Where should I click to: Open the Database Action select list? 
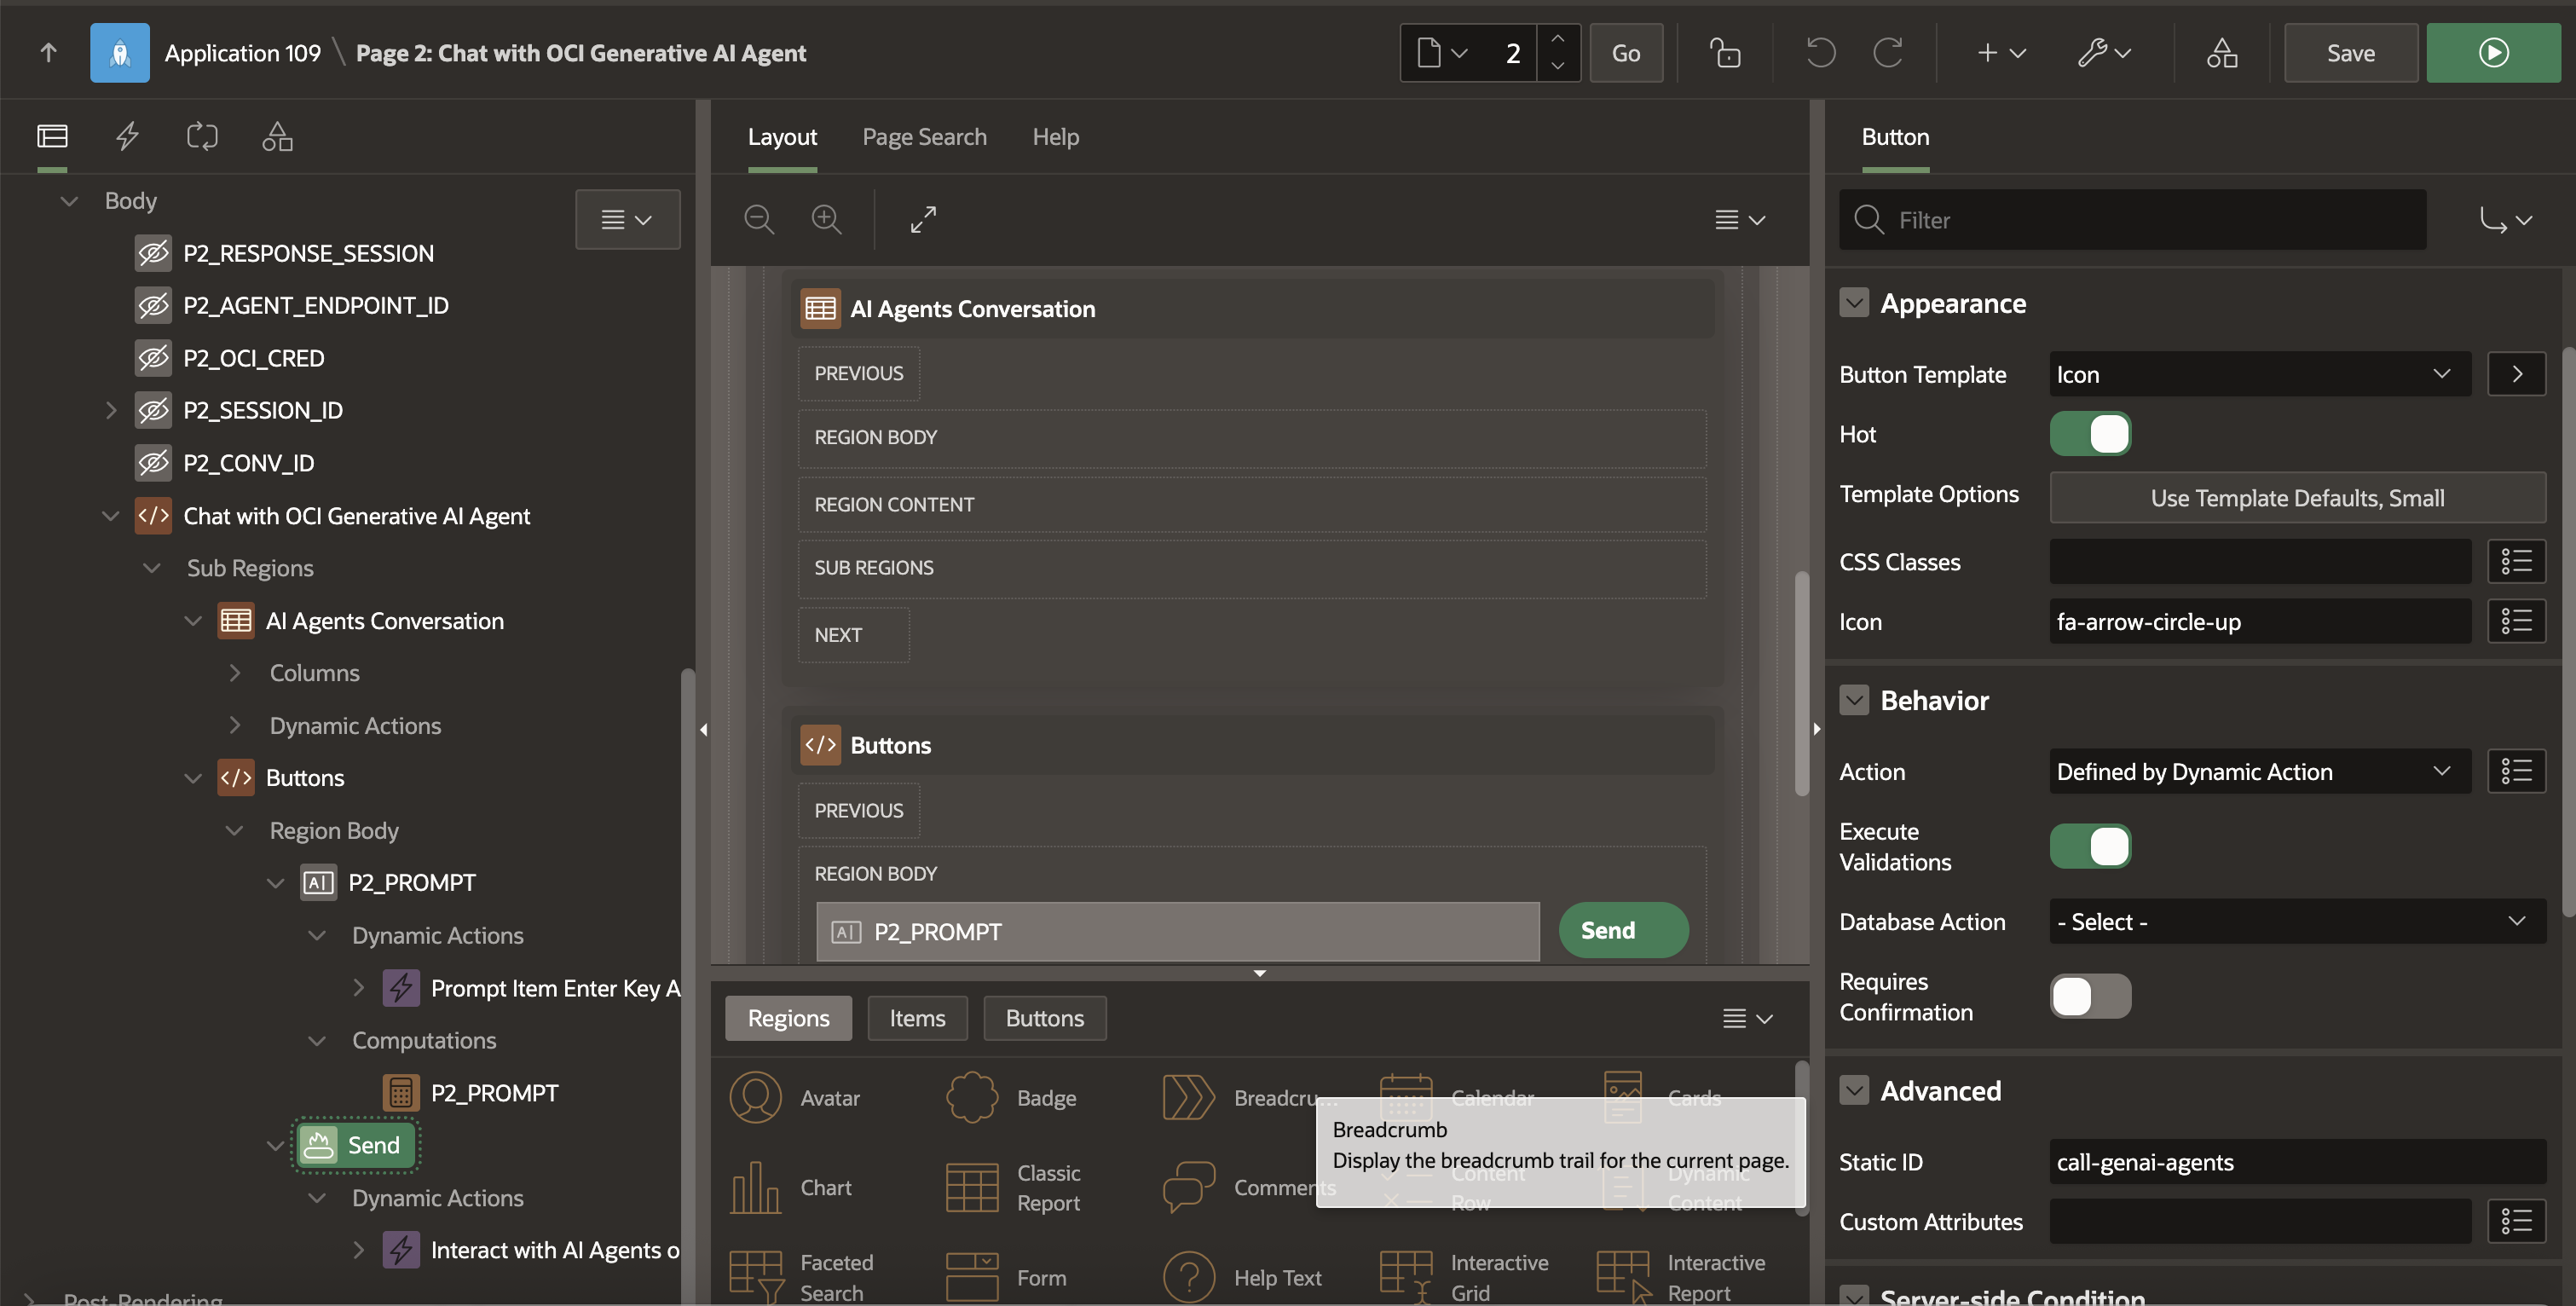pos(2296,921)
